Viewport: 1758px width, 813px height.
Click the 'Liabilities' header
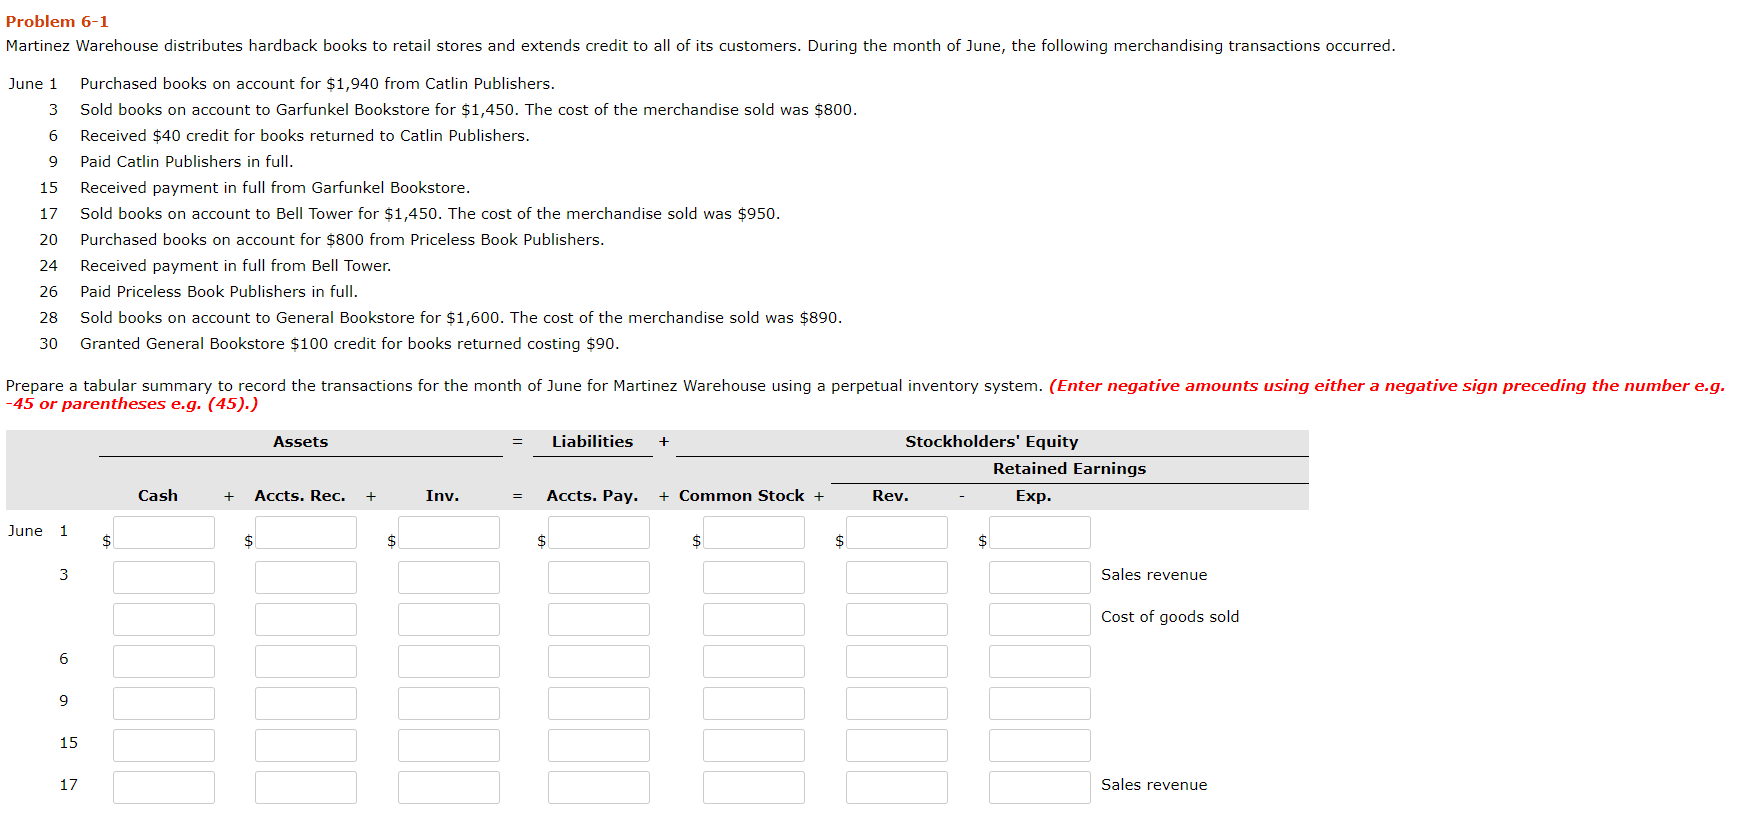click(x=592, y=441)
